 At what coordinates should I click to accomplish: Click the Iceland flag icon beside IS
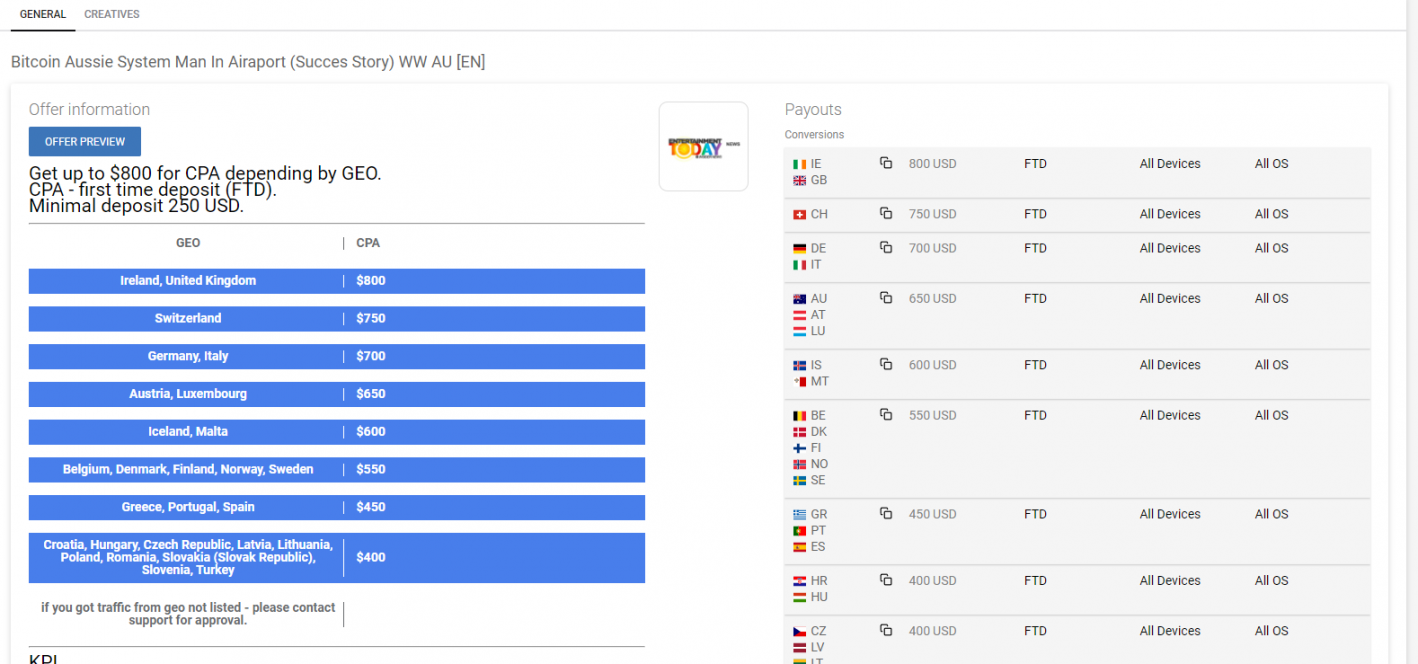[799, 366]
